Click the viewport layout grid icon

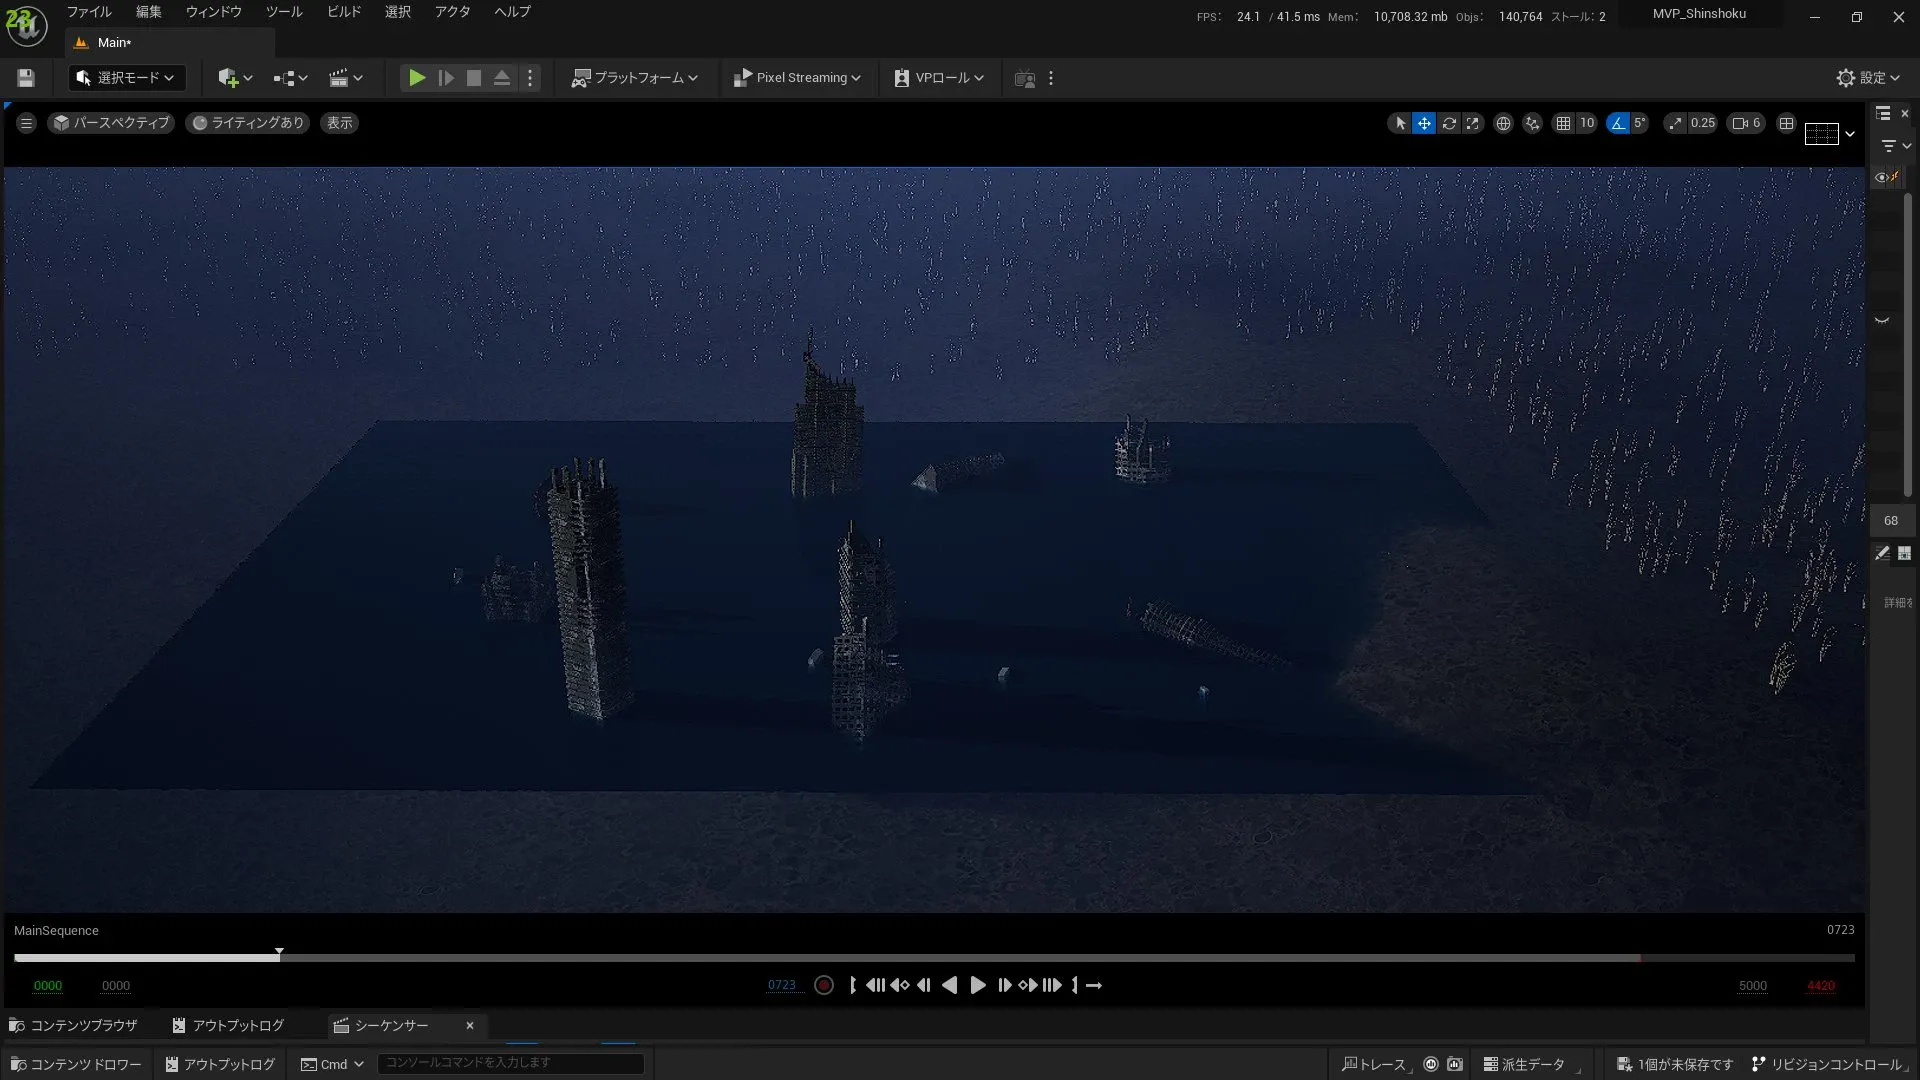1786,123
